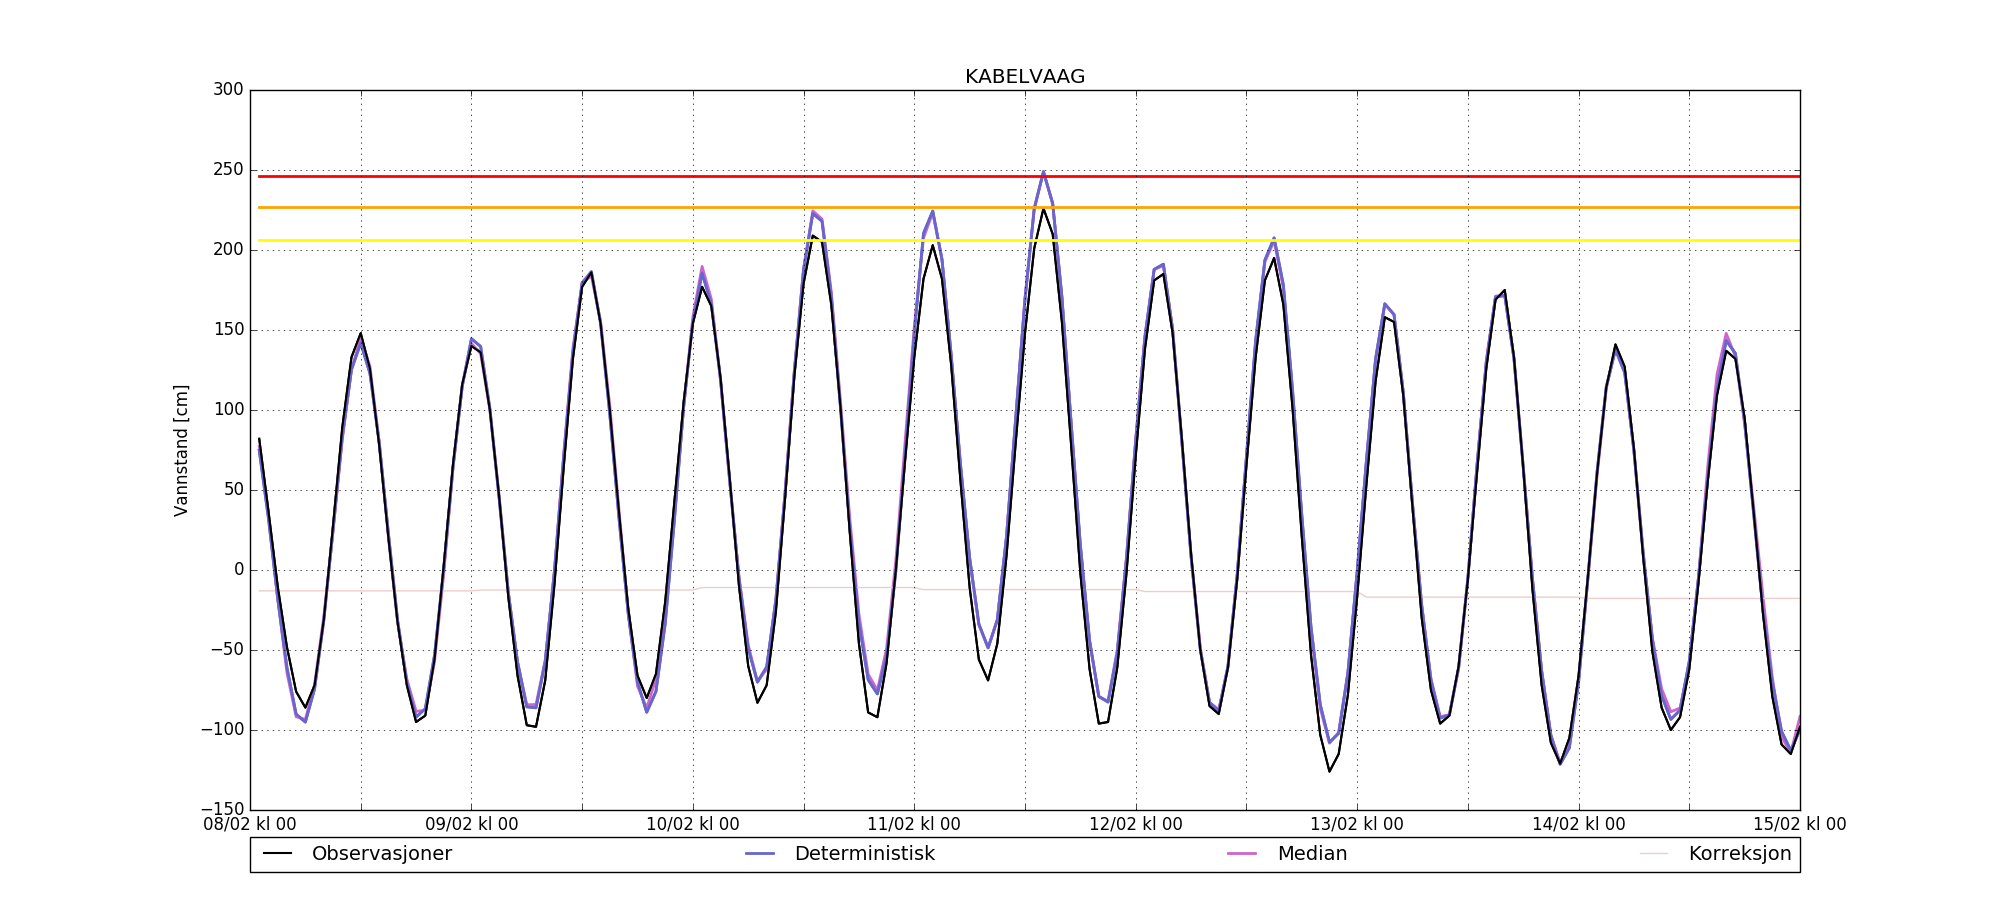Click the y-axis value −50
Image resolution: width=2000 pixels, height=900 pixels.
coord(227,650)
